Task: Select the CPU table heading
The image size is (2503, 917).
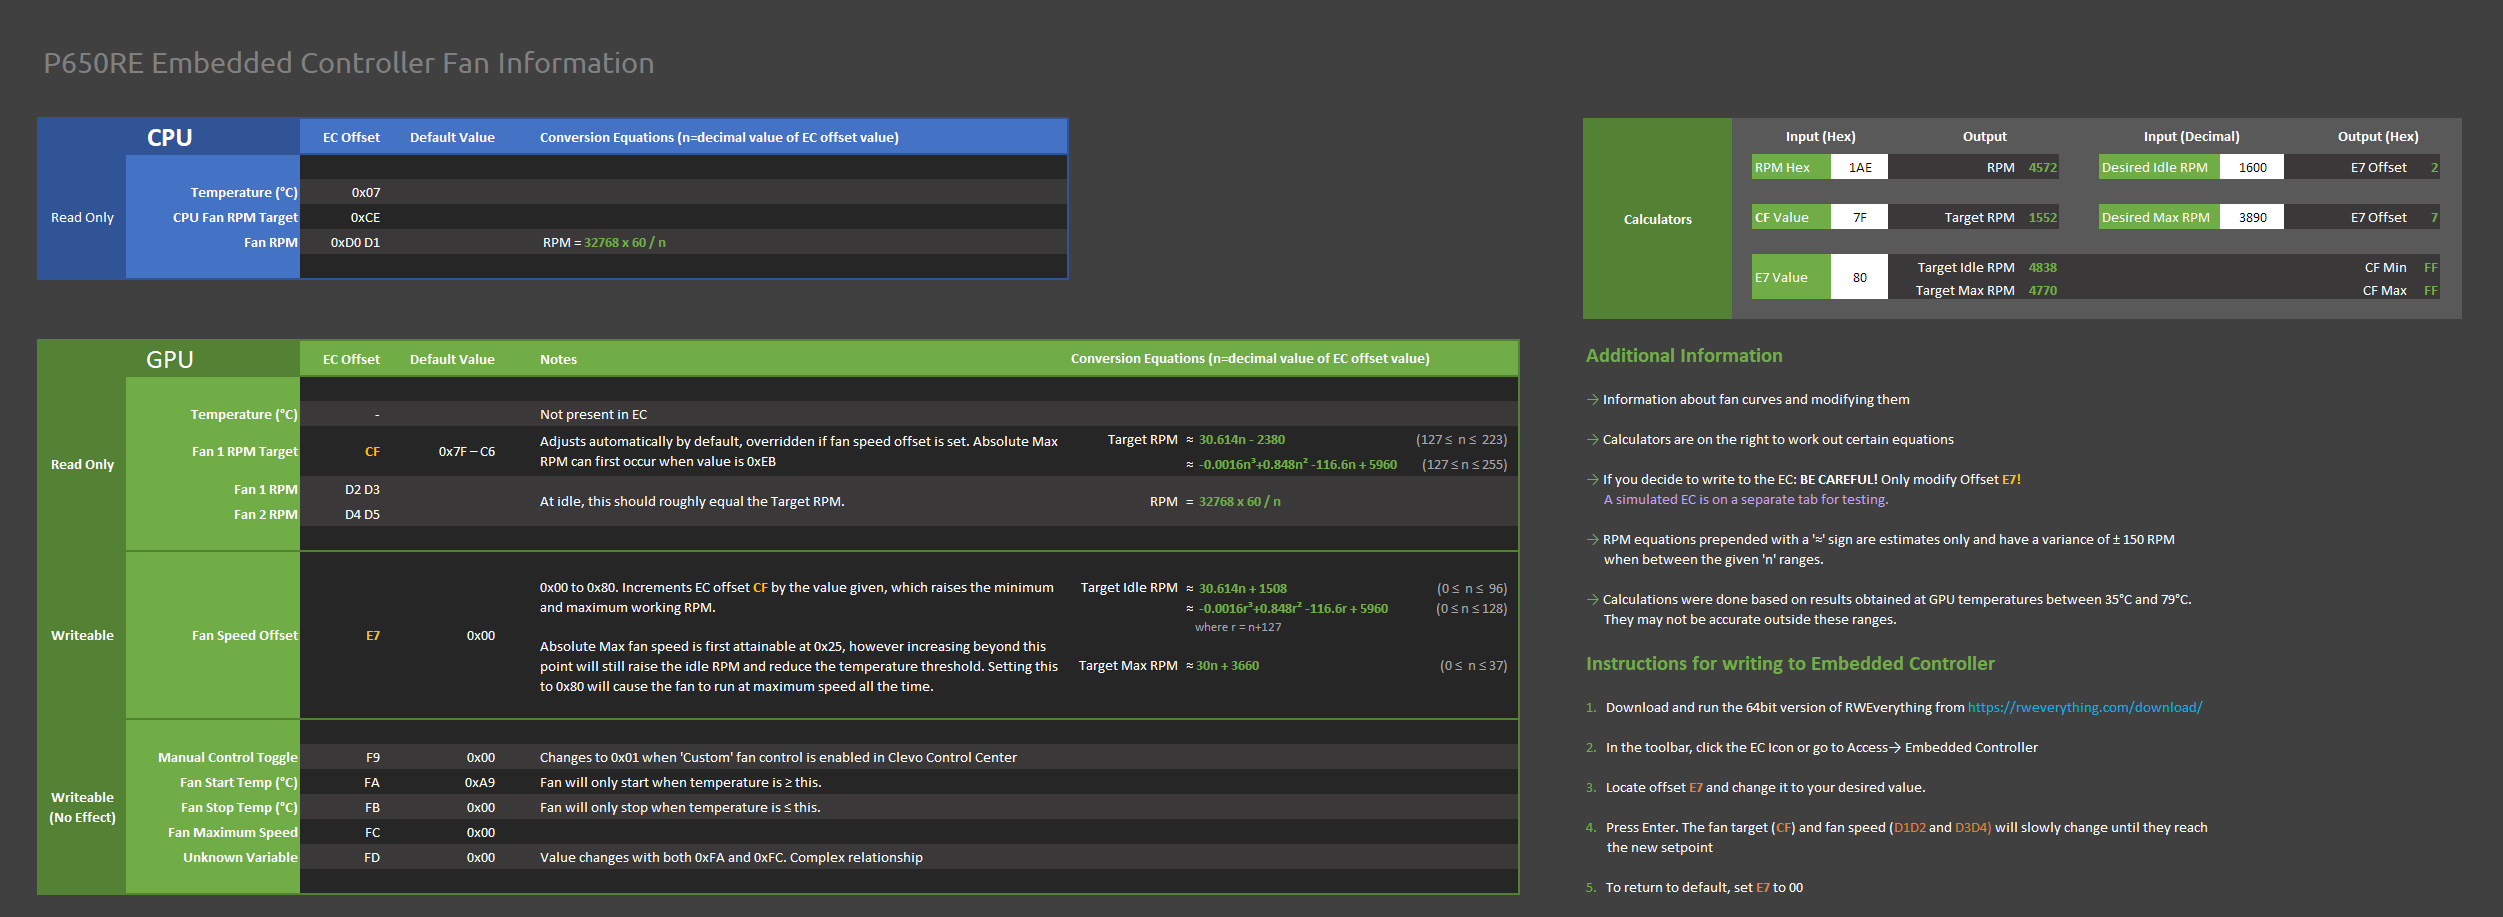Action: [x=169, y=138]
